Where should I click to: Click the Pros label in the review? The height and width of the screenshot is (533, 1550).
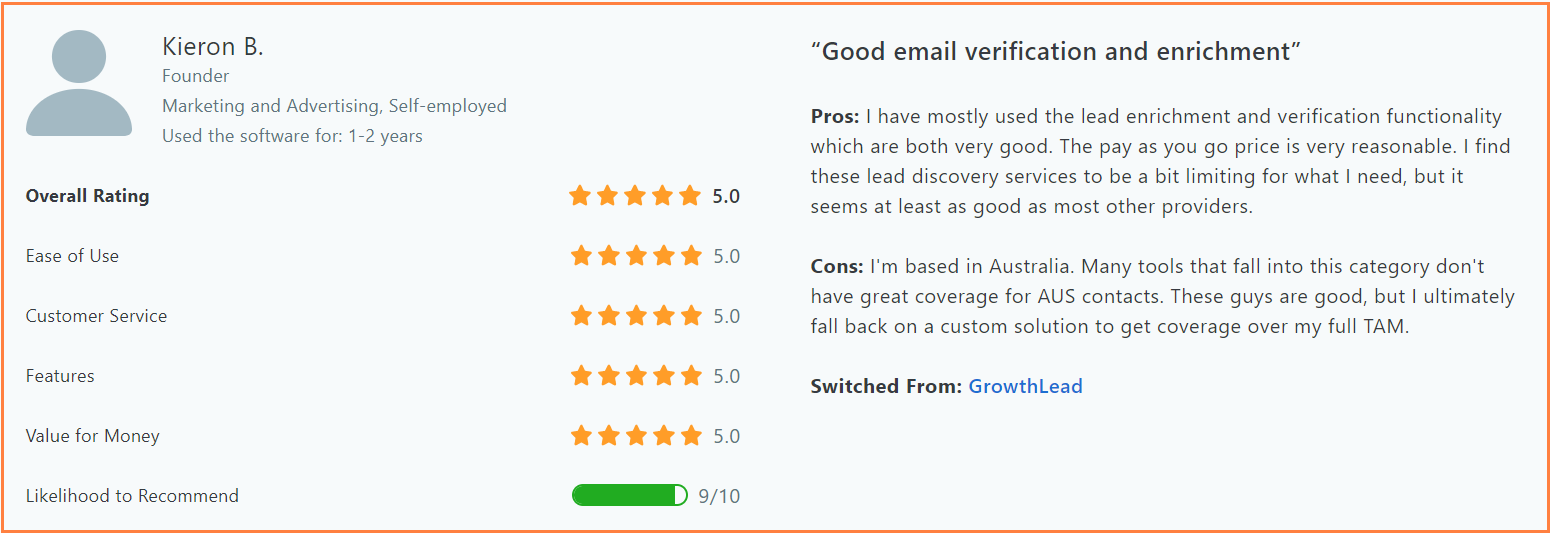coord(835,116)
